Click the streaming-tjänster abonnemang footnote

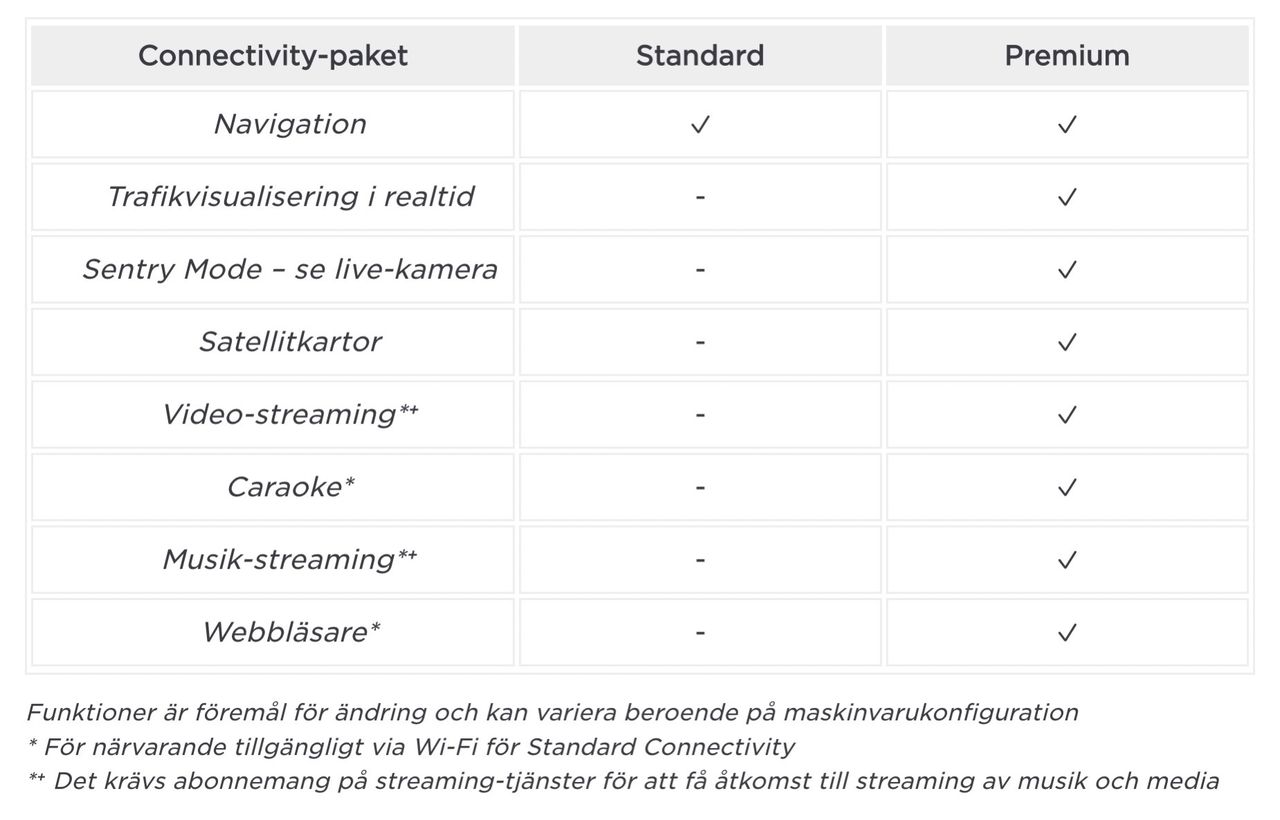point(623,781)
